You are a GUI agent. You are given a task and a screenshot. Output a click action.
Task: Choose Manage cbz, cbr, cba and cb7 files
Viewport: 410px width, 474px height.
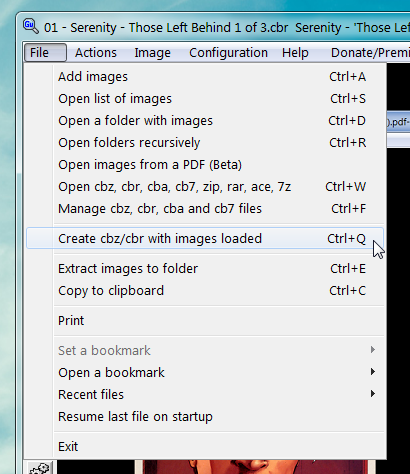(205, 209)
